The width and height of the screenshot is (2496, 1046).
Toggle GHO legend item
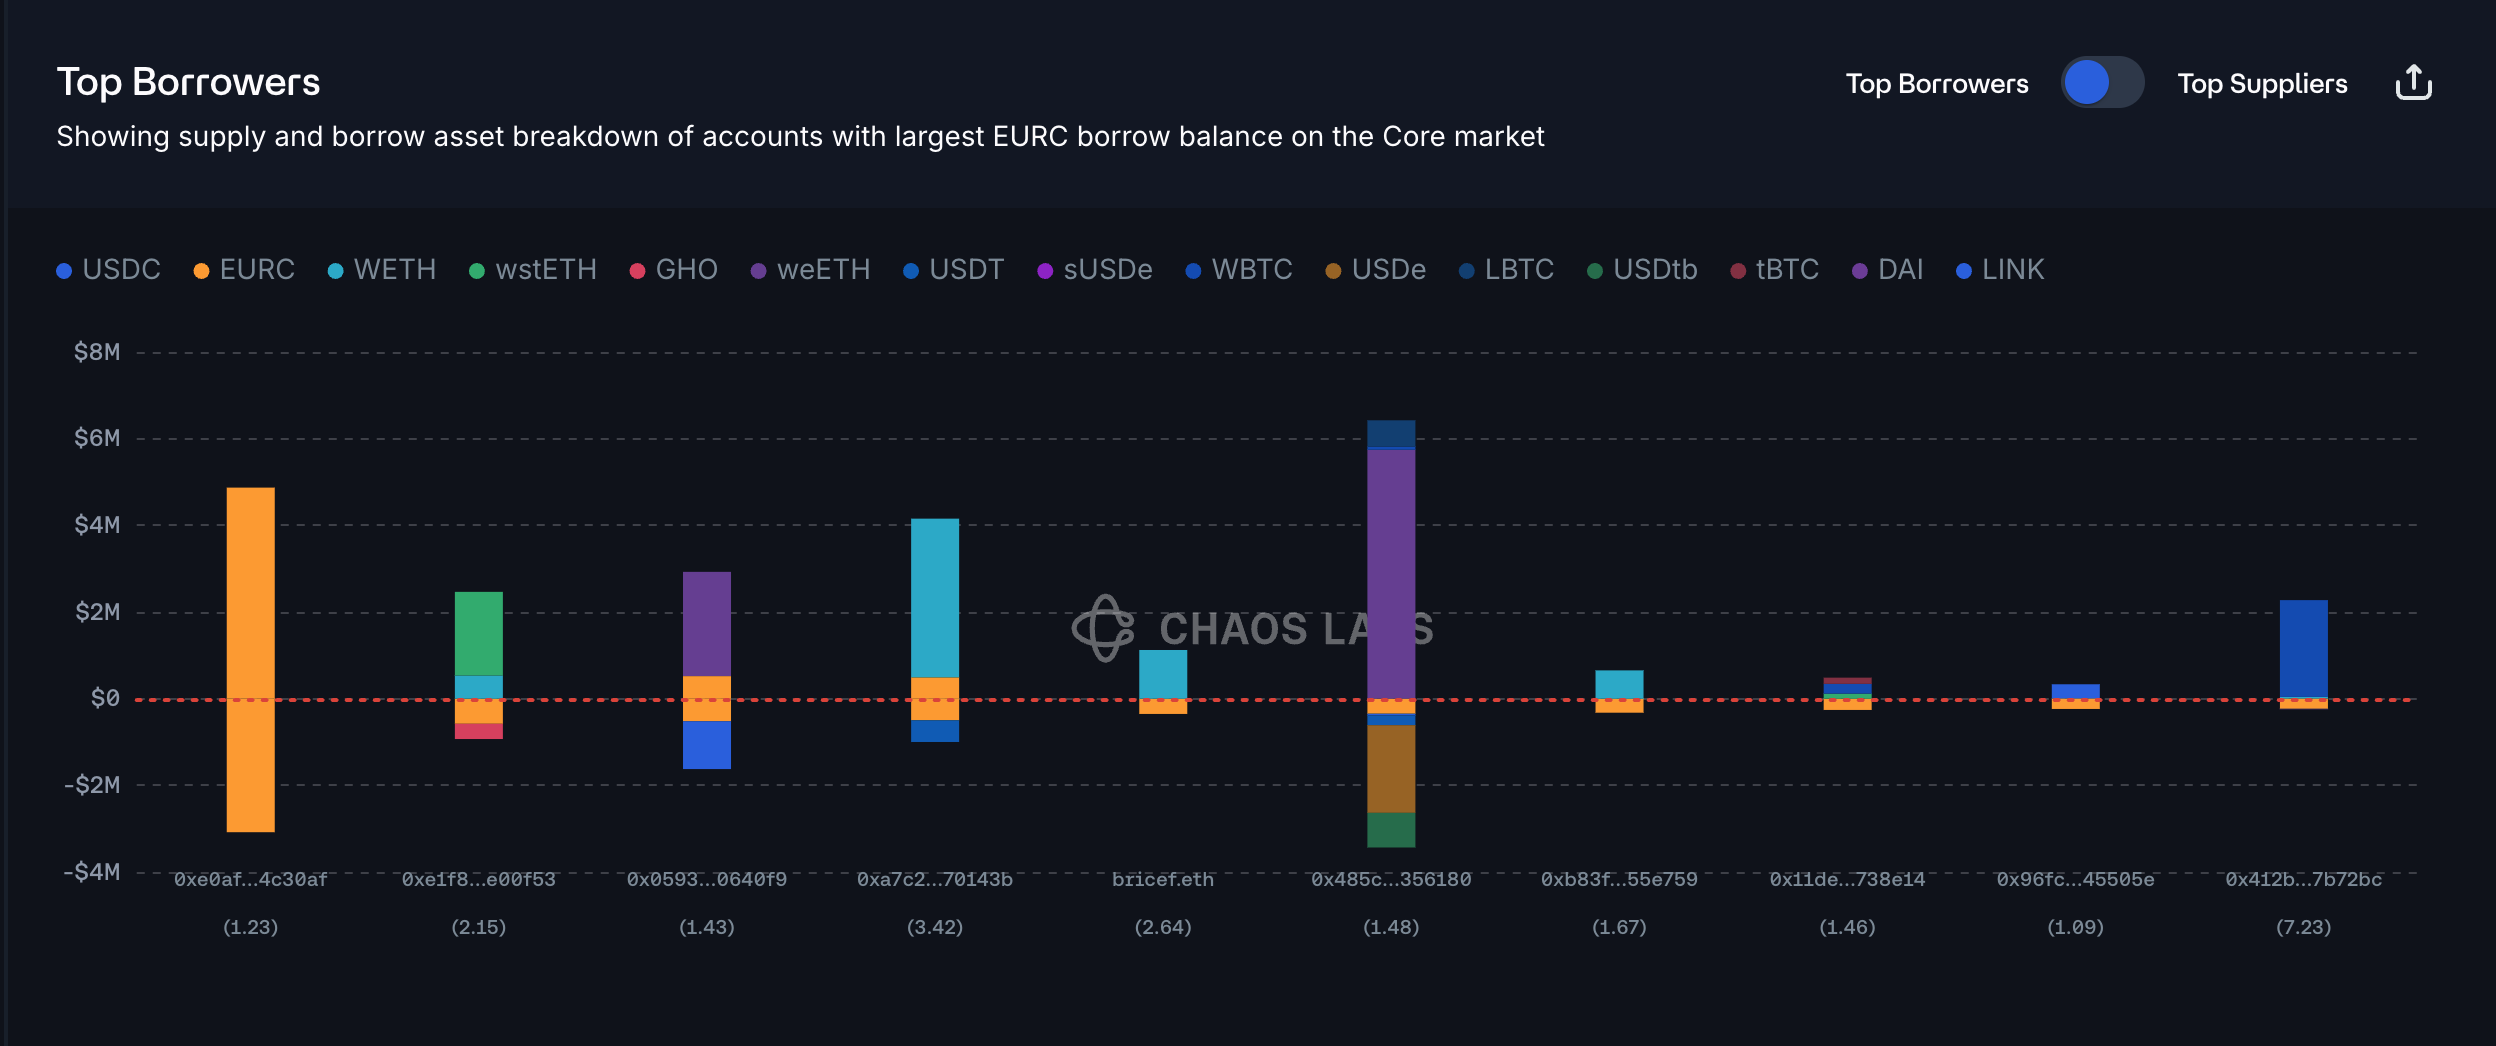point(674,270)
